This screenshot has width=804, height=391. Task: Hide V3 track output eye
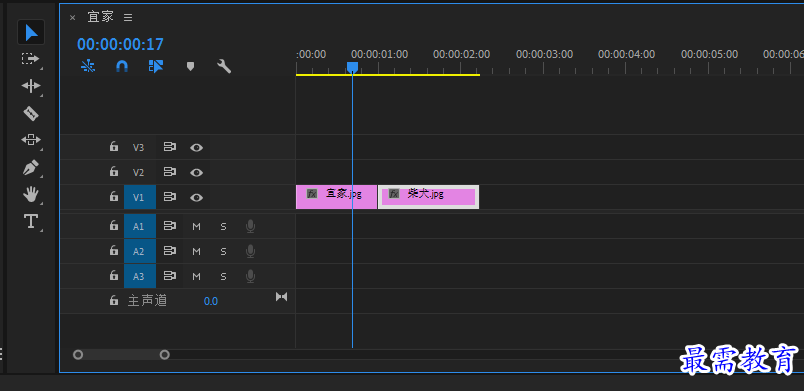[196, 148]
